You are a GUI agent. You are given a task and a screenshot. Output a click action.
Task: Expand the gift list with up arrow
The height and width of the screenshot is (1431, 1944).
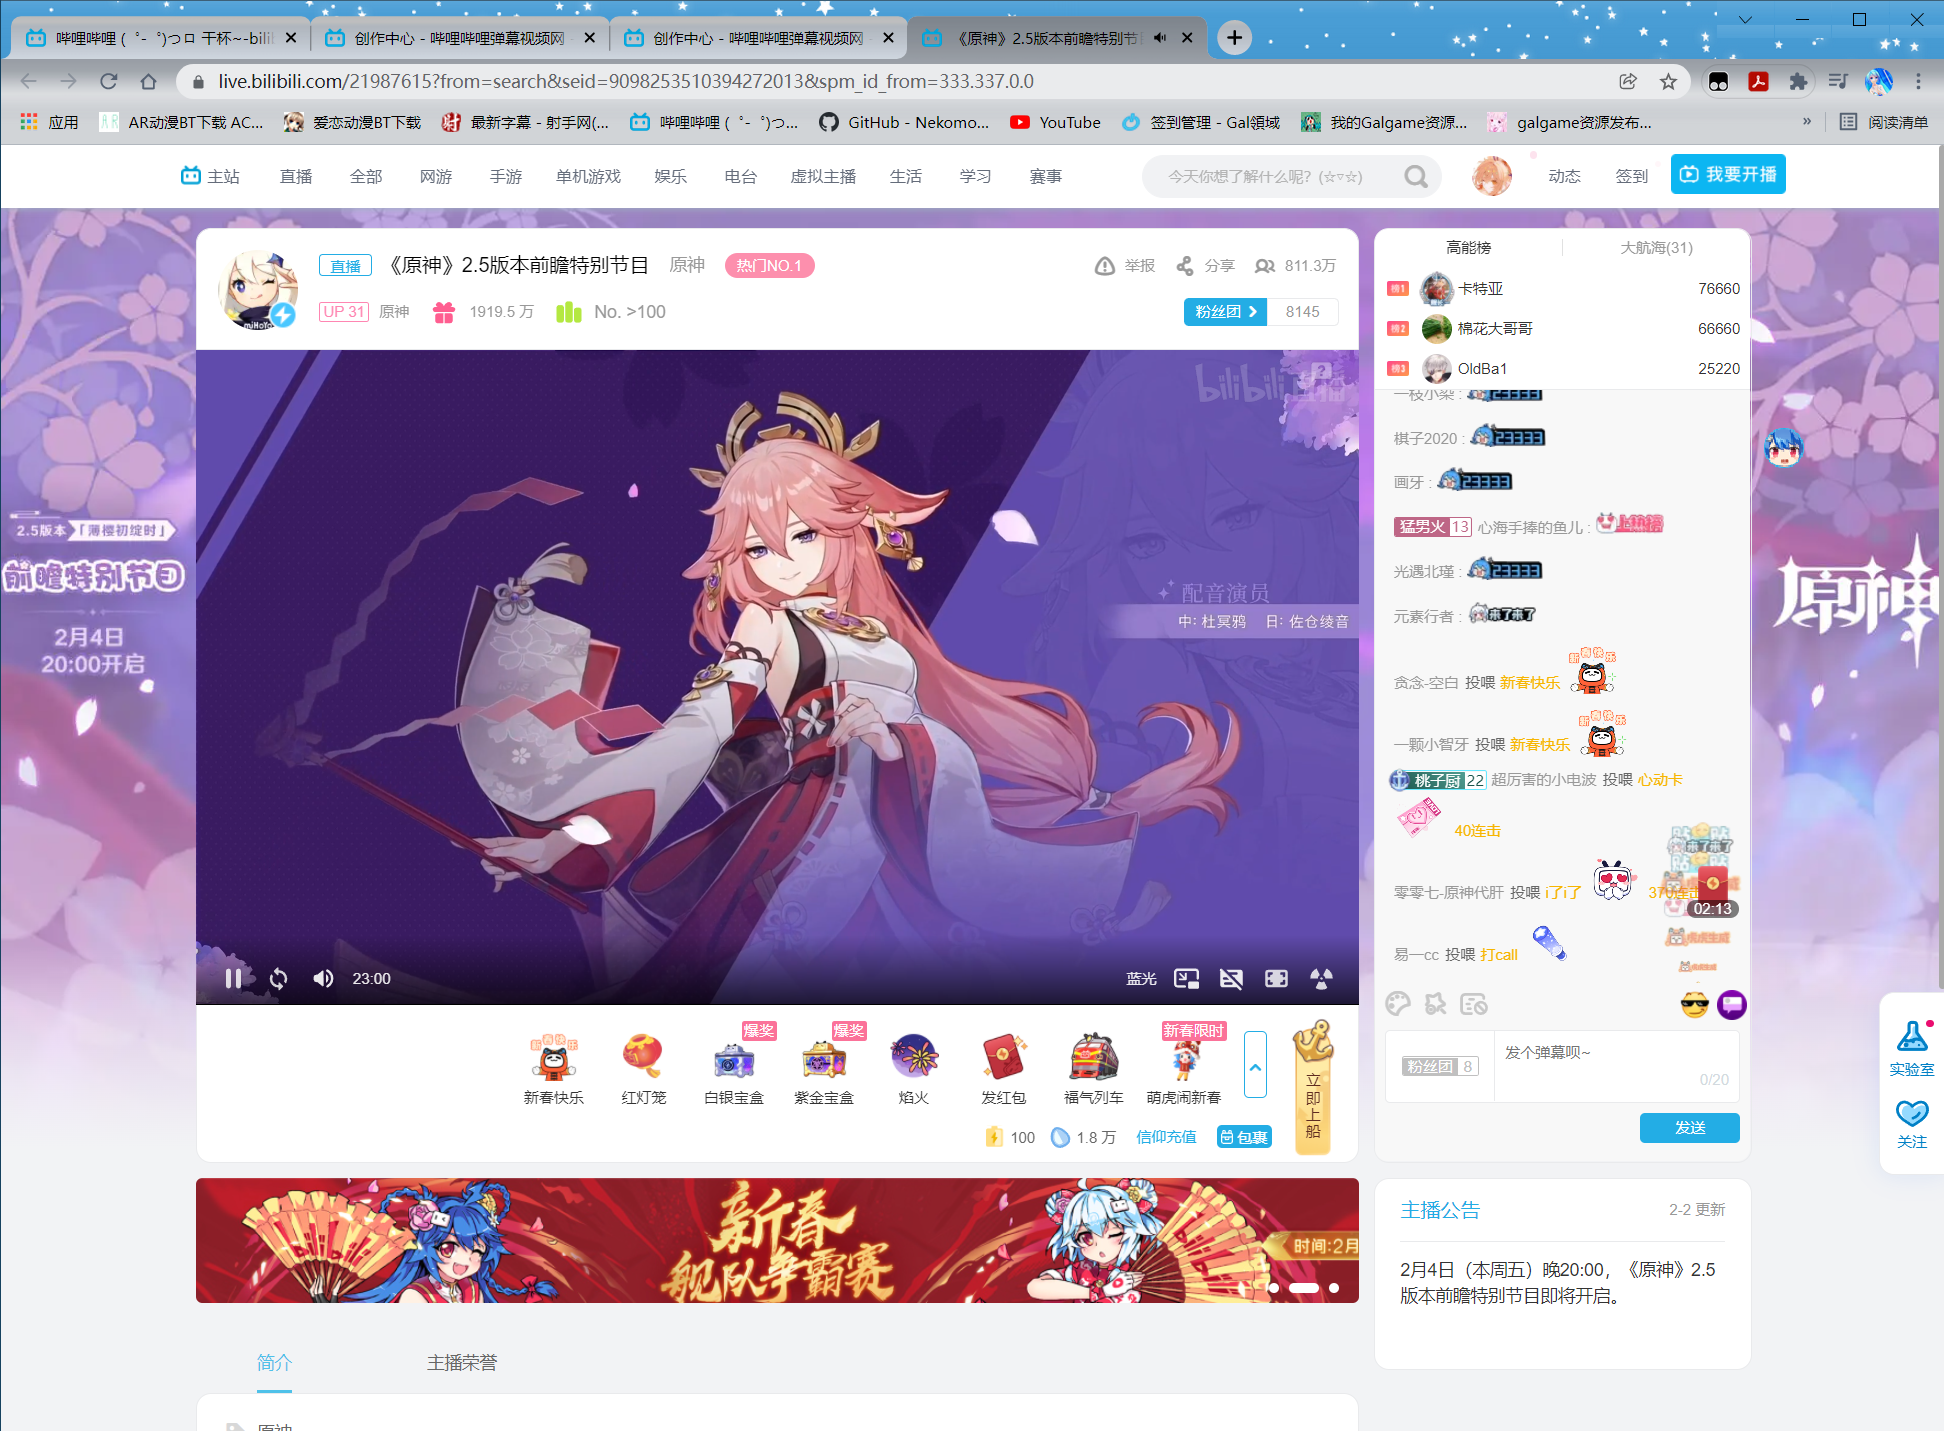pos(1255,1066)
